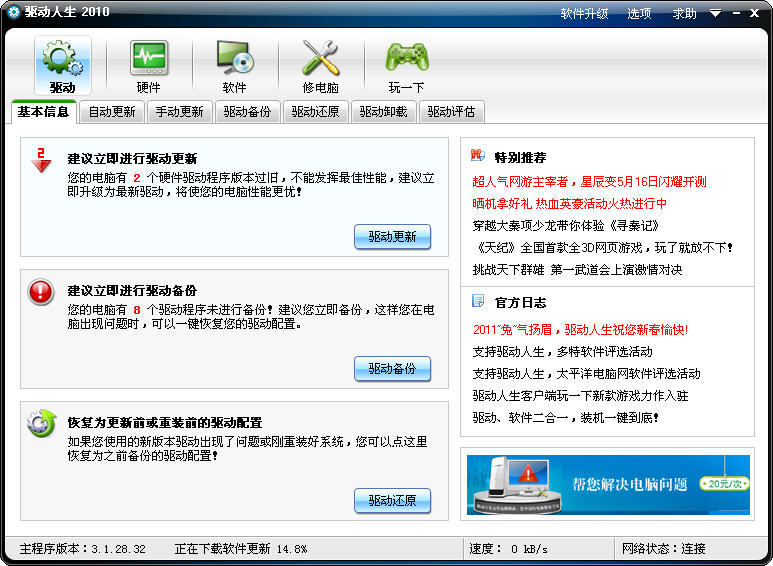Open the 求助 help menu
Viewport: 773px width, 566px height.
point(684,13)
